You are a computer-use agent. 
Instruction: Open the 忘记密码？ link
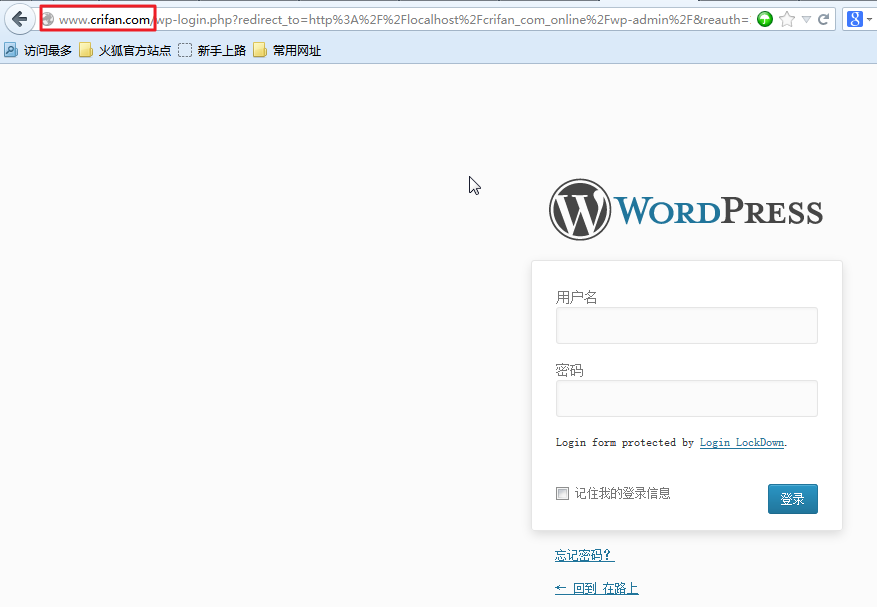(x=584, y=555)
